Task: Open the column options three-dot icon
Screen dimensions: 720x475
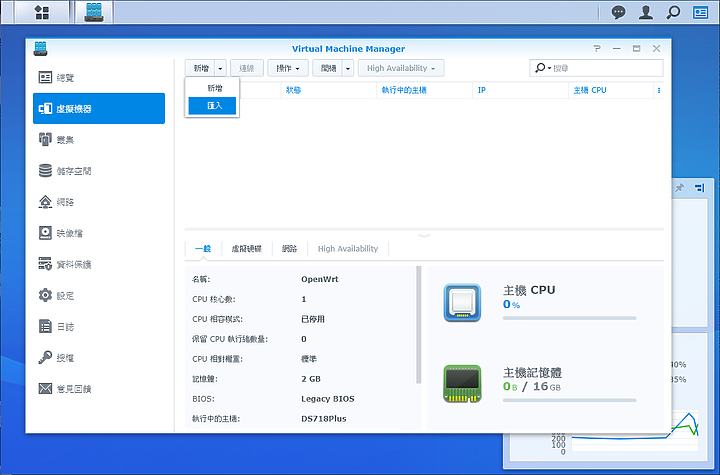Action: click(659, 90)
